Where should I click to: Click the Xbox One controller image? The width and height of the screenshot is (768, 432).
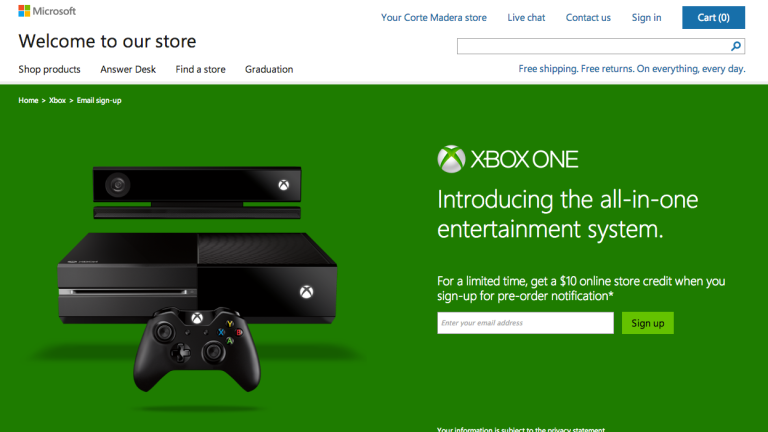(x=197, y=349)
